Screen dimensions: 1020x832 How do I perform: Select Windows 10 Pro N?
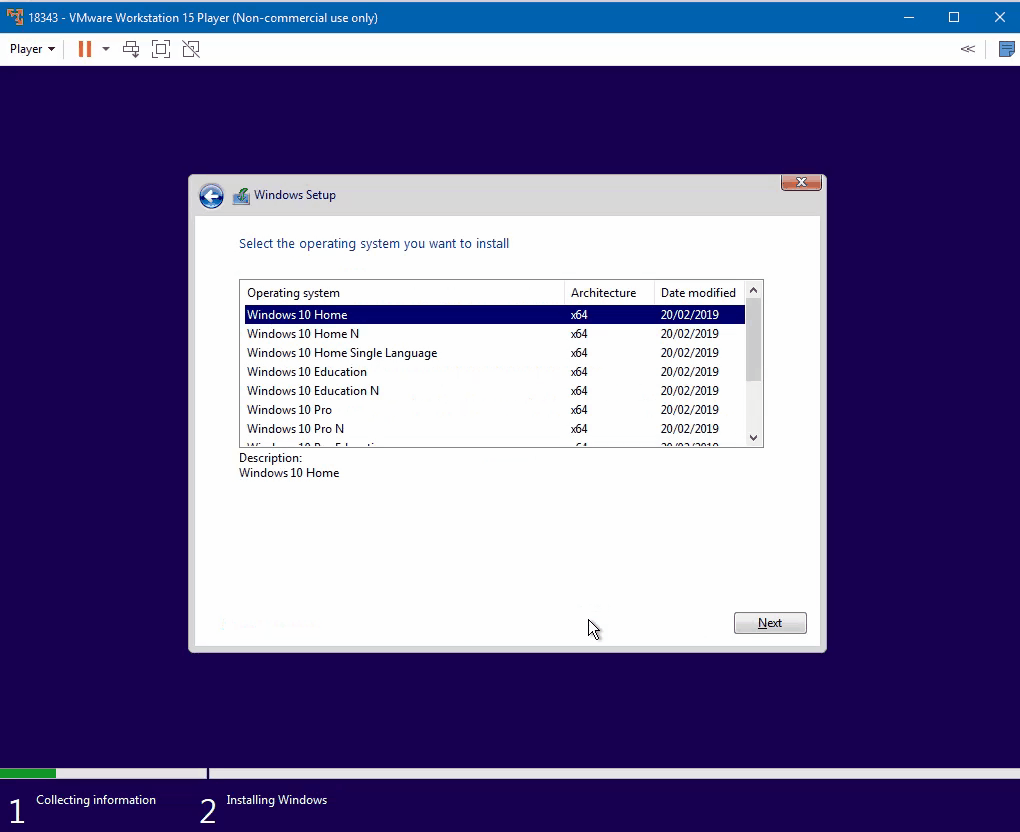[x=494, y=429]
